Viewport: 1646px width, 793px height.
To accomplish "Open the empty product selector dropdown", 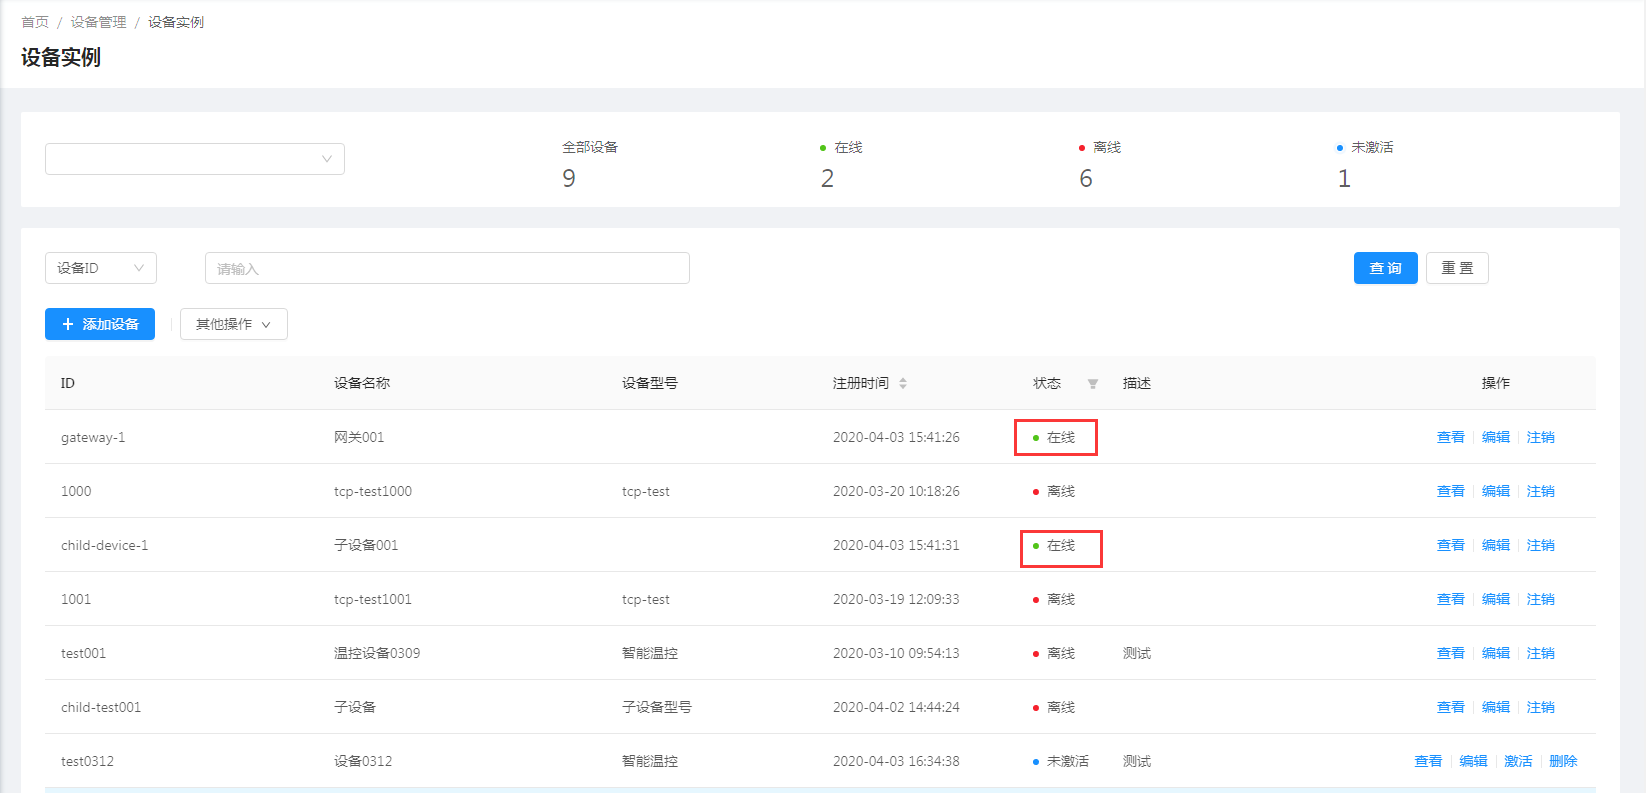I will click(195, 159).
